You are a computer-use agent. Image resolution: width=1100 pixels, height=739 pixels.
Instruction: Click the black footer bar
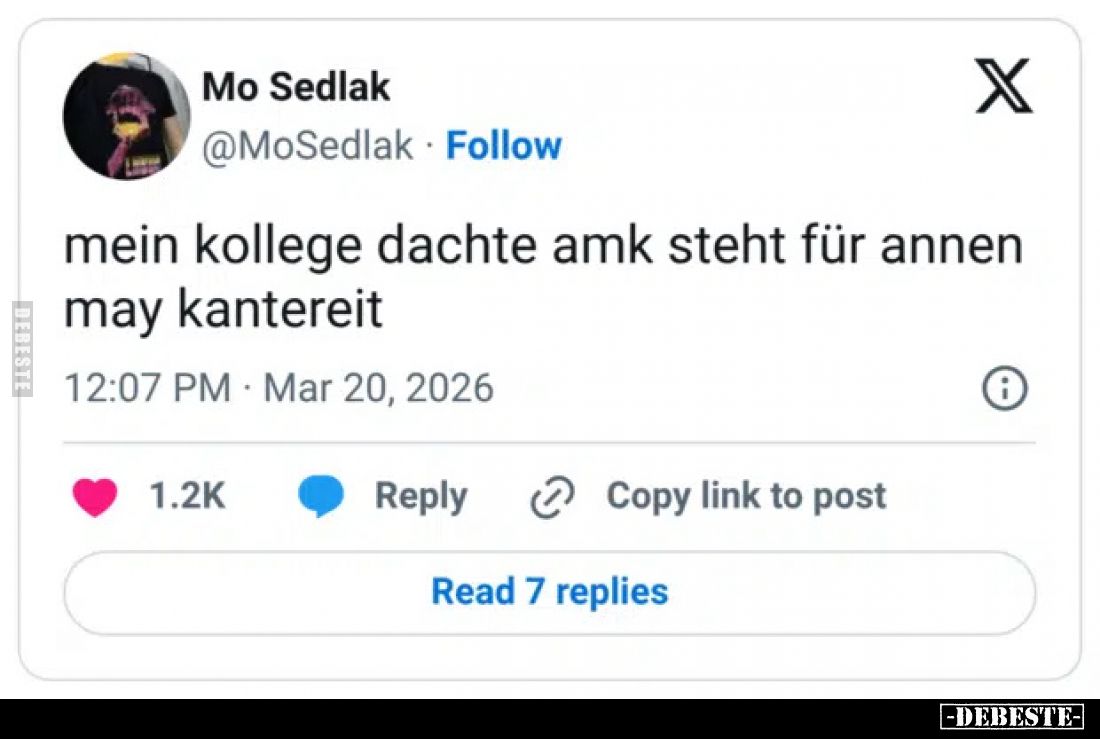click(x=450, y=718)
